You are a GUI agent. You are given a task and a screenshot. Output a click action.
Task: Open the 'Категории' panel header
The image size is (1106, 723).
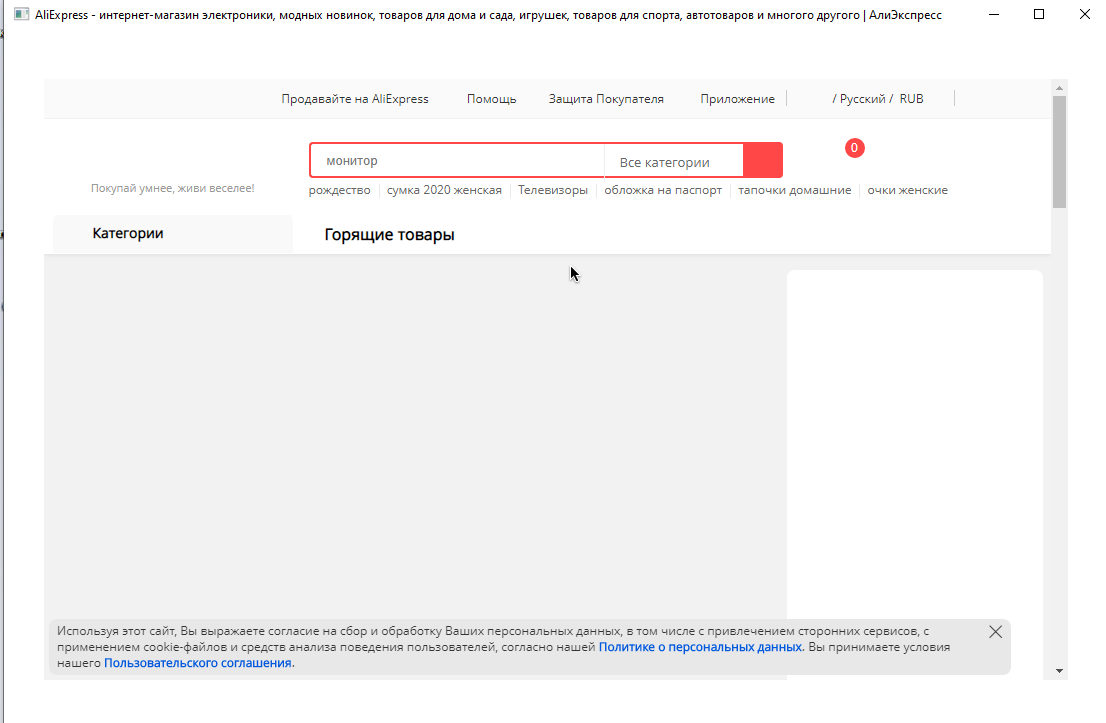[173, 233]
